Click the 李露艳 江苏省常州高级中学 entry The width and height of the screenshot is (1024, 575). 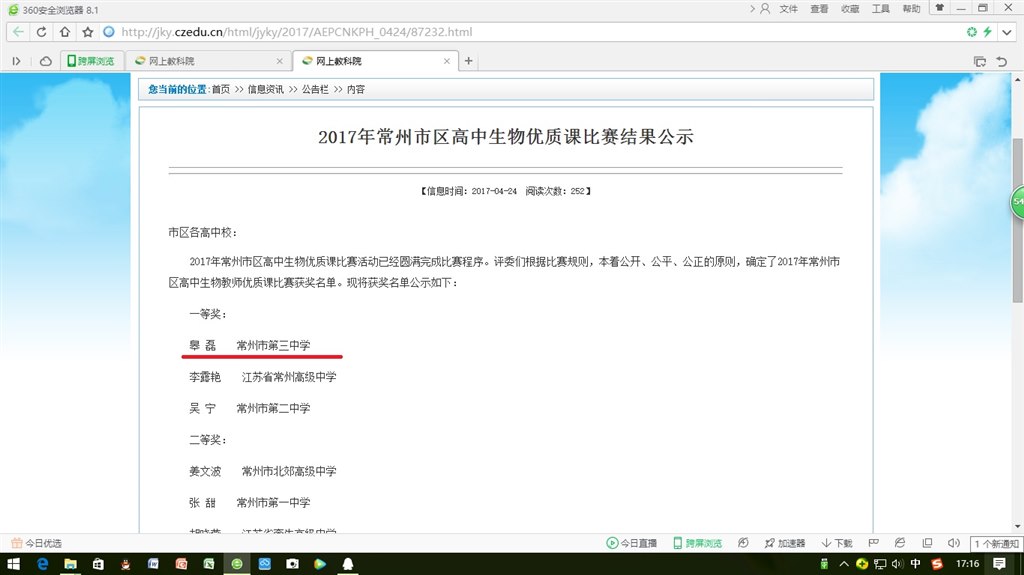(263, 377)
